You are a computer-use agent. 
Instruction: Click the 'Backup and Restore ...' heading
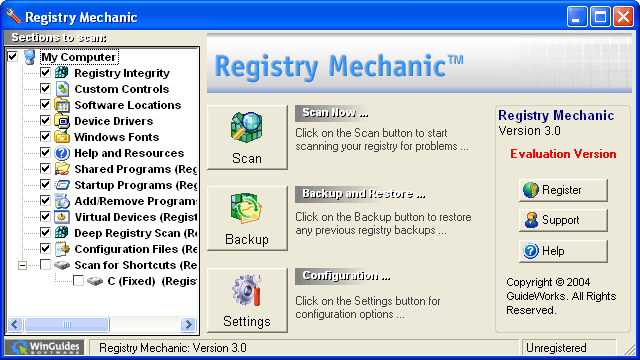tap(364, 193)
